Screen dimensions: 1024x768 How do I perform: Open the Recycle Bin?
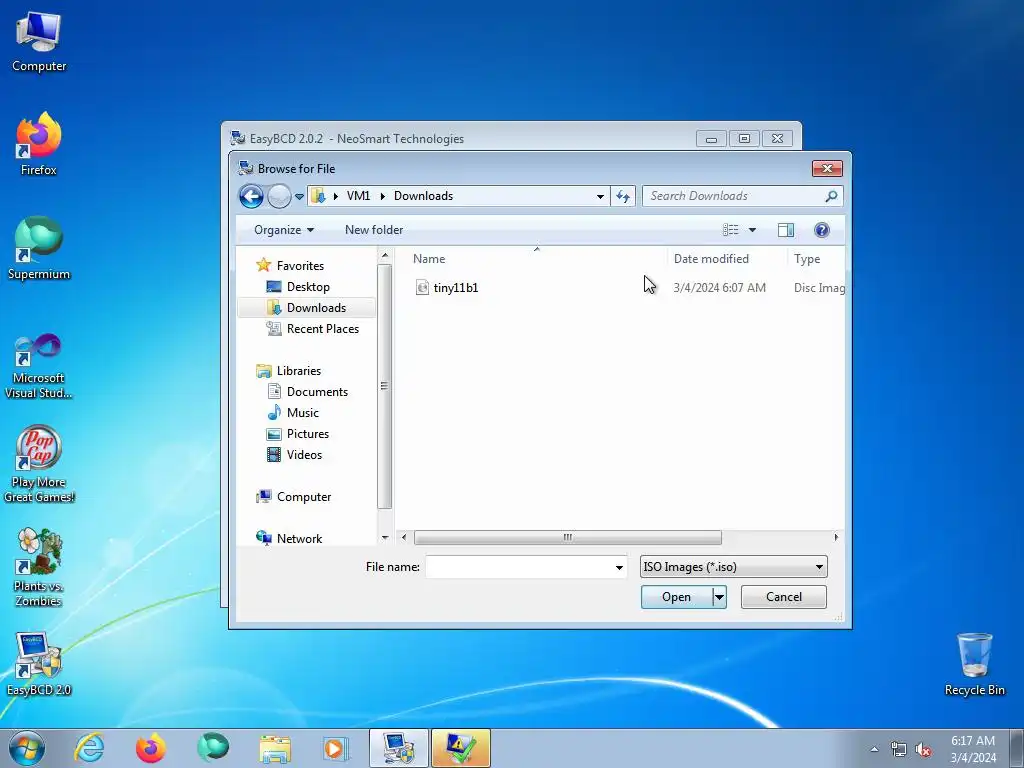974,664
